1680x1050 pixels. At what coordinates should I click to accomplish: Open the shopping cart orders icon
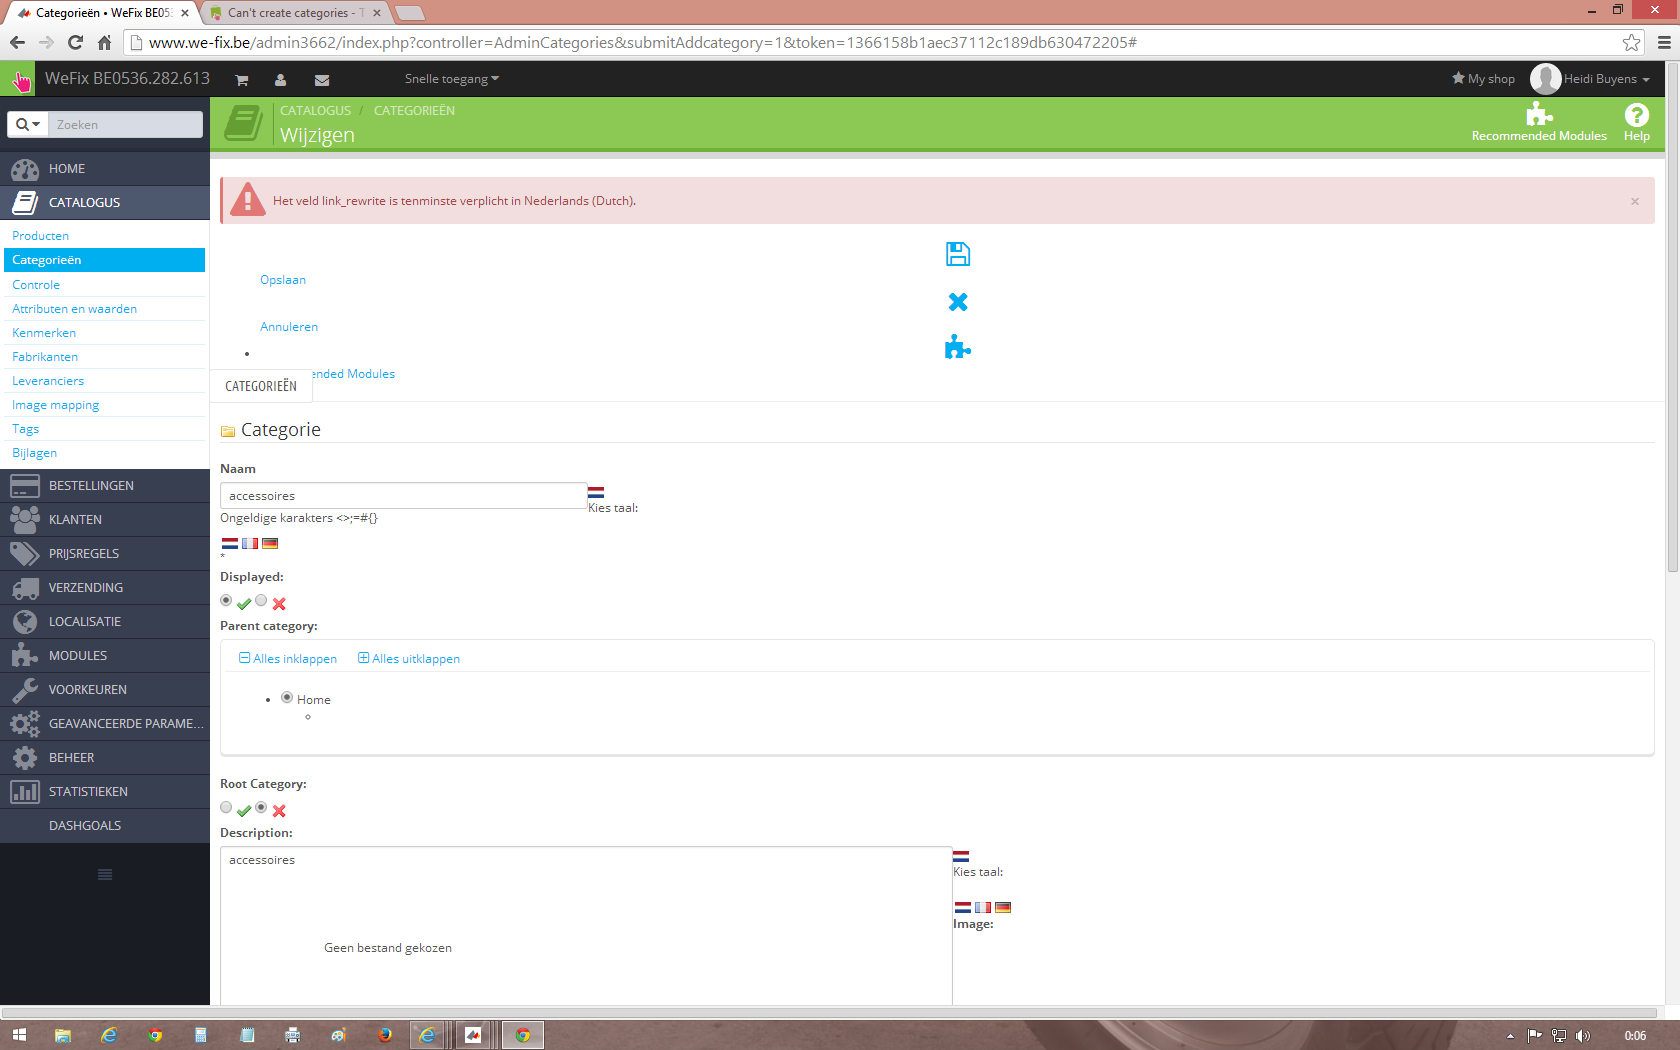click(241, 80)
